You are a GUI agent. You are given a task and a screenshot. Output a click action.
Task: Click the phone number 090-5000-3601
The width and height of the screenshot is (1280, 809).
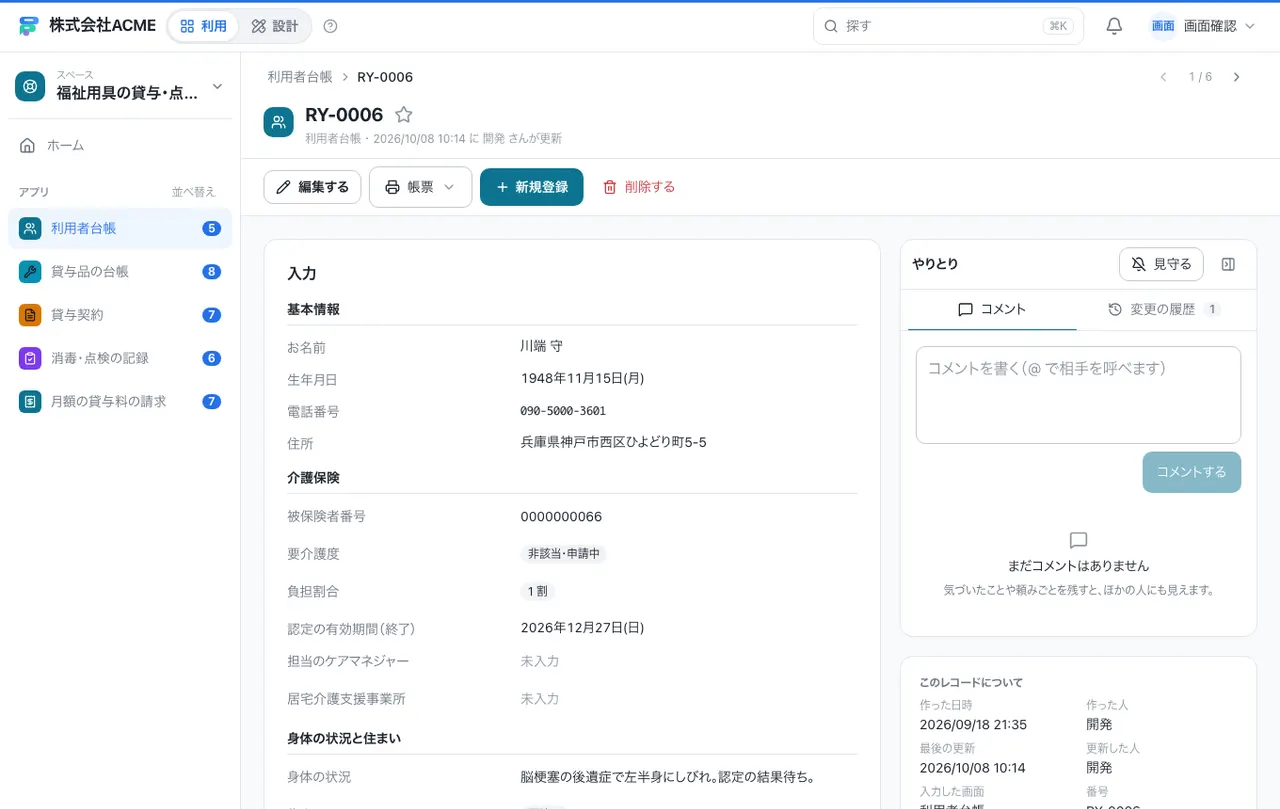point(563,411)
